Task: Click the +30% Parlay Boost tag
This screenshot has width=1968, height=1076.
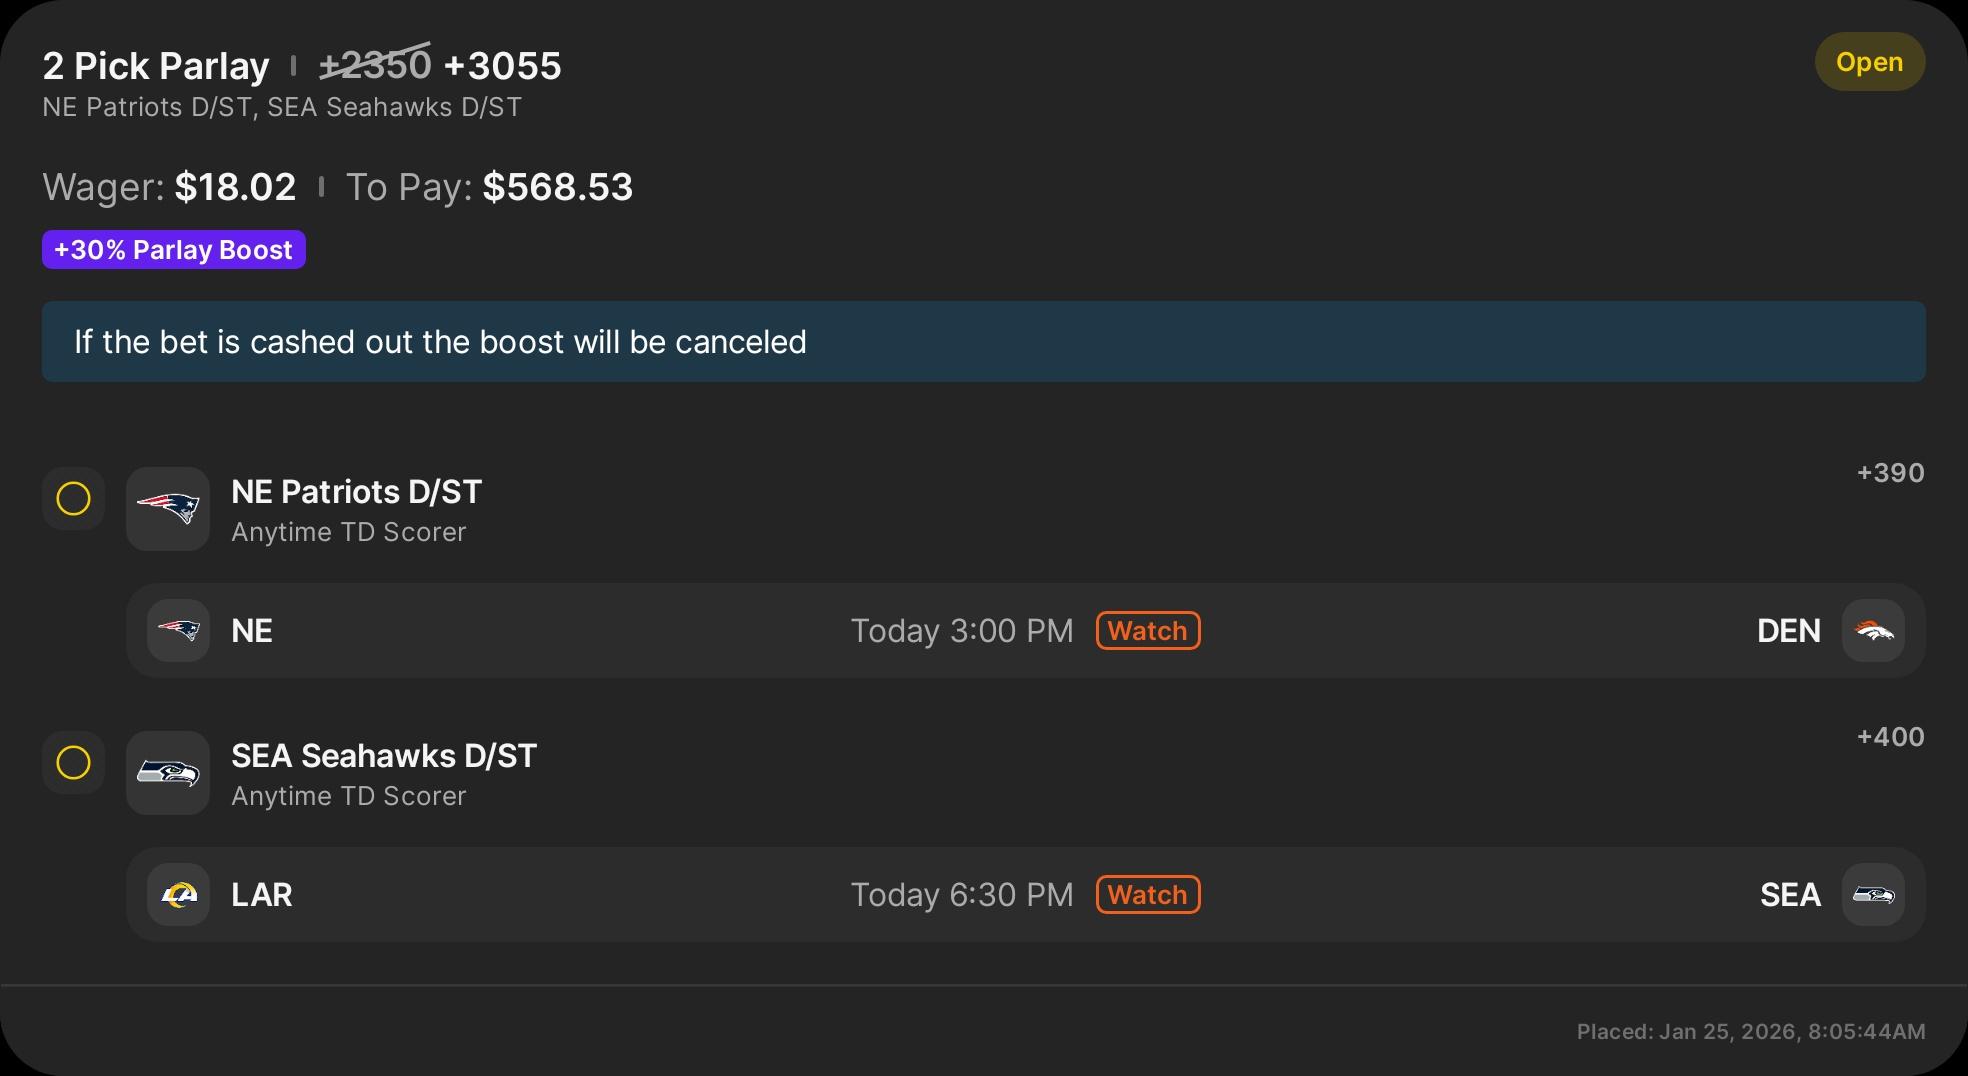Action: (x=173, y=249)
